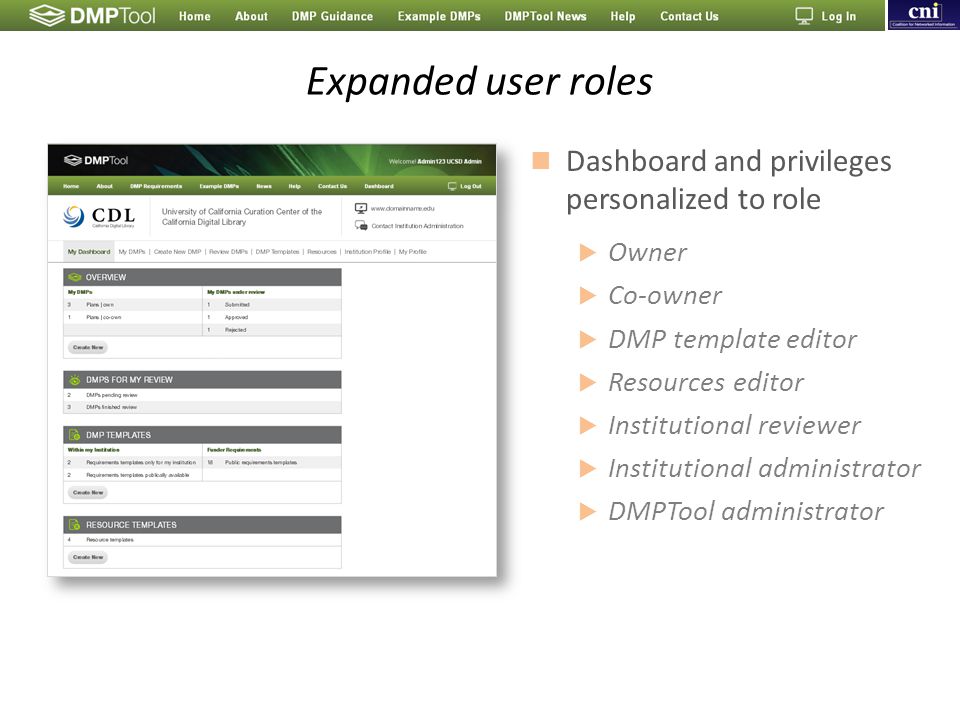Click 'DMPs pending review' row
The width and height of the screenshot is (960, 720).
click(202, 395)
